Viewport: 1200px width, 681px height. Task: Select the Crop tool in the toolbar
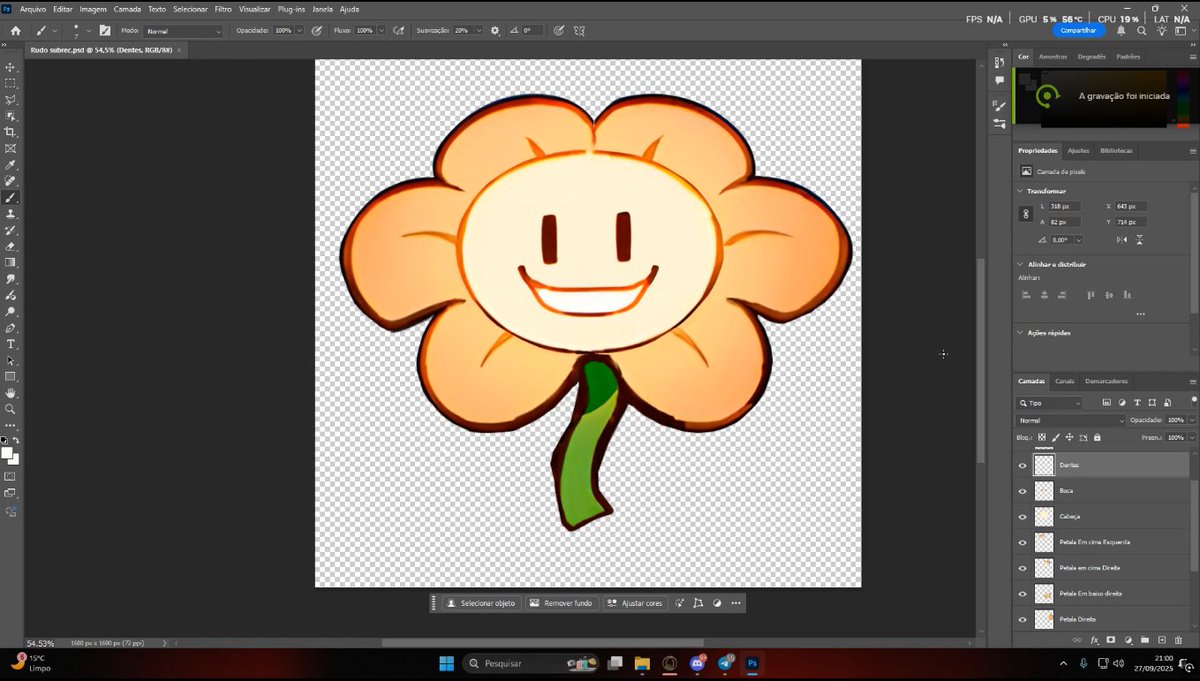pyautogui.click(x=11, y=132)
